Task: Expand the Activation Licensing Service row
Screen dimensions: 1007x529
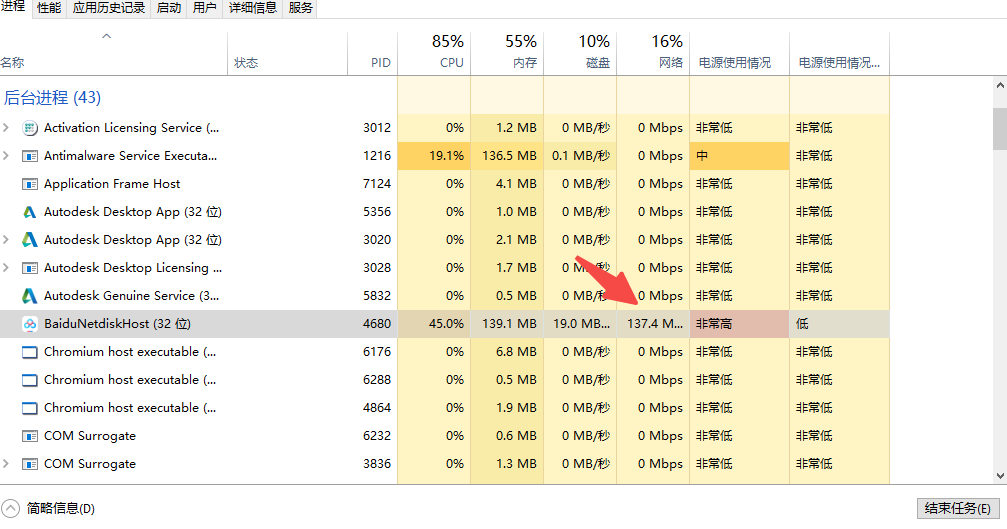Action: pos(7,128)
